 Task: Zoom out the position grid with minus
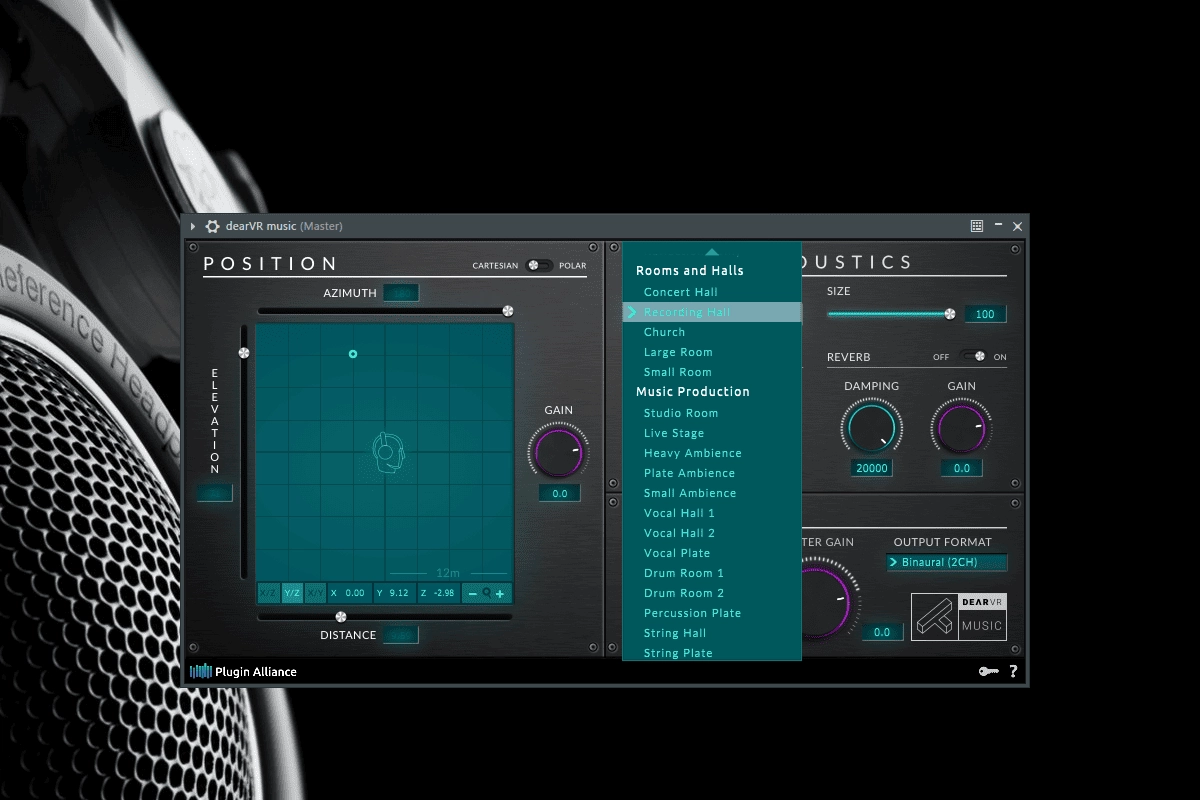point(472,594)
